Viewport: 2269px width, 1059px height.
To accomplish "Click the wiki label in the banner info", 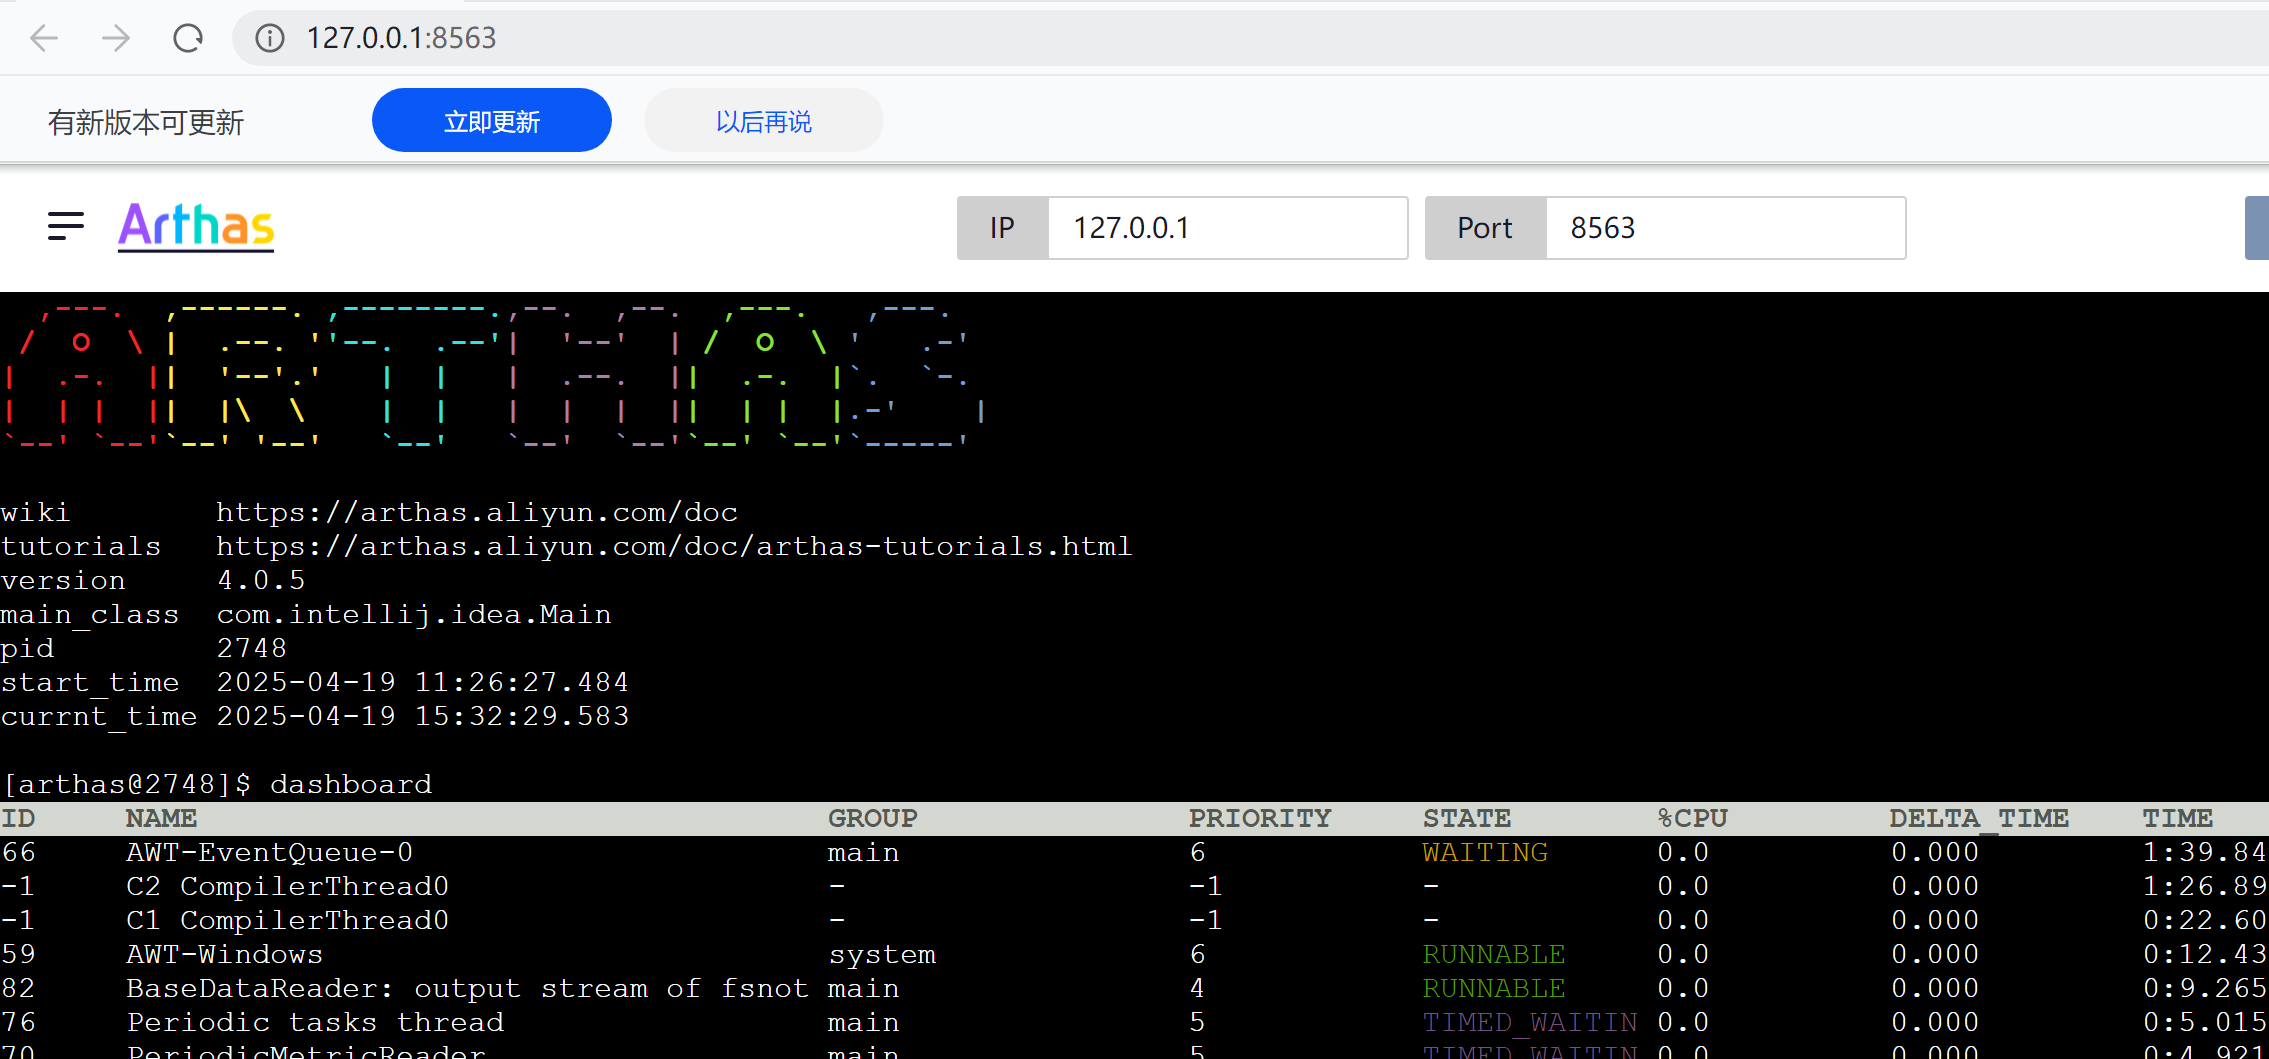I will 36,512.
